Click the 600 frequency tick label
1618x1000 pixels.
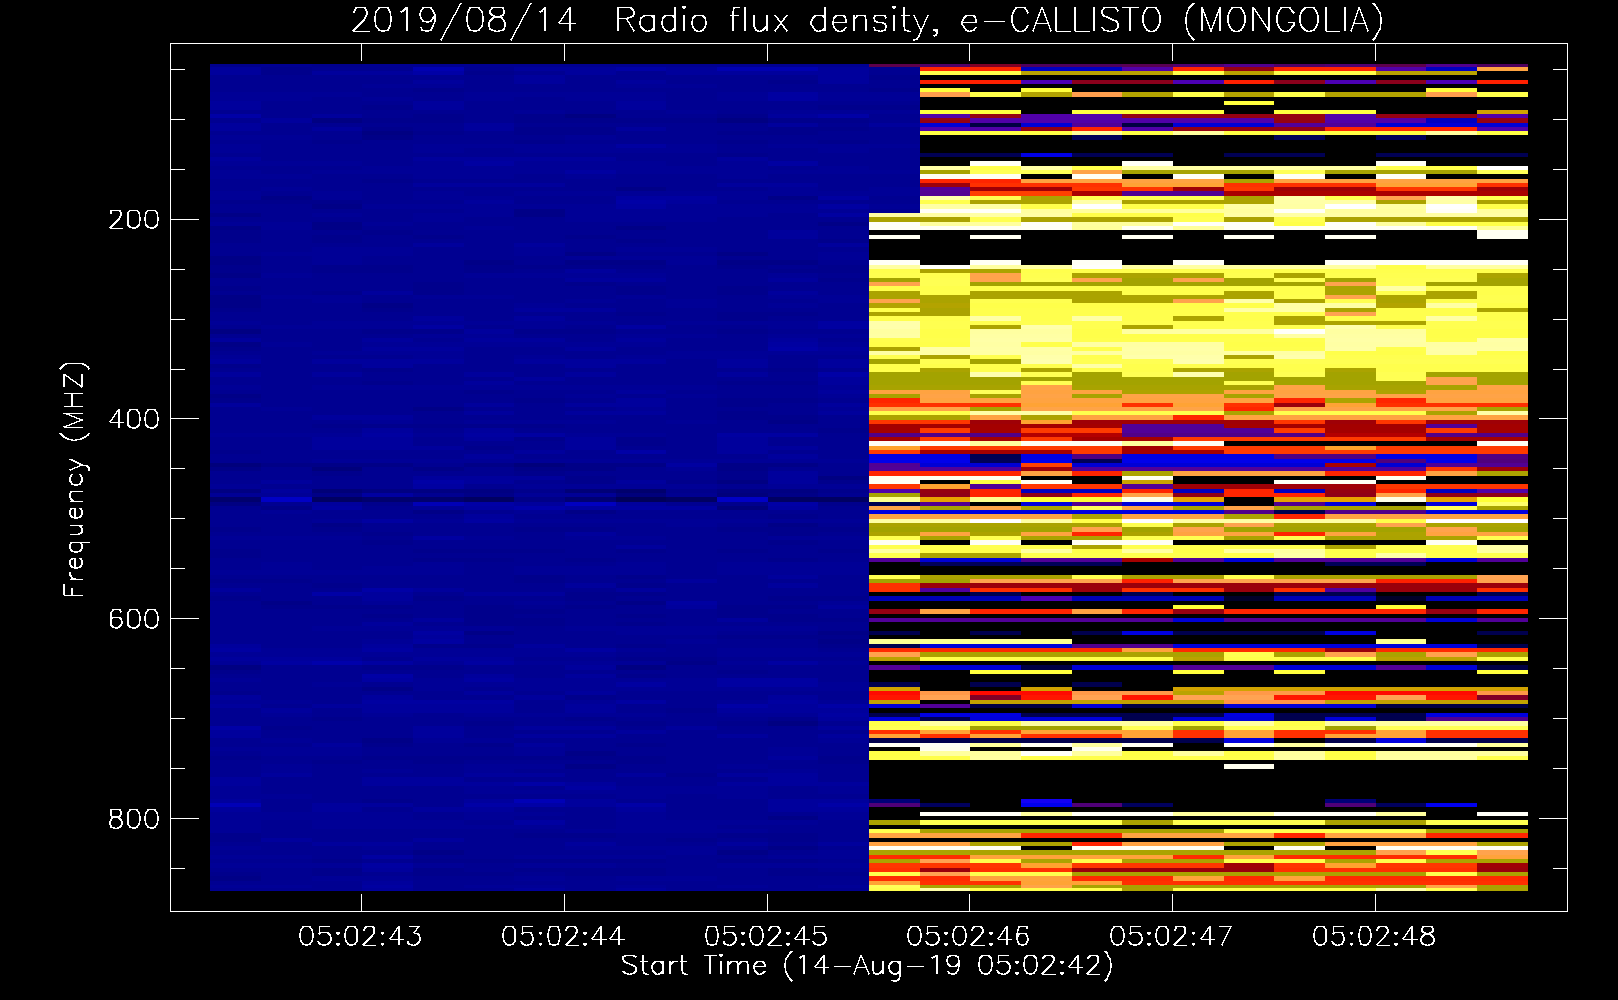pos(134,619)
